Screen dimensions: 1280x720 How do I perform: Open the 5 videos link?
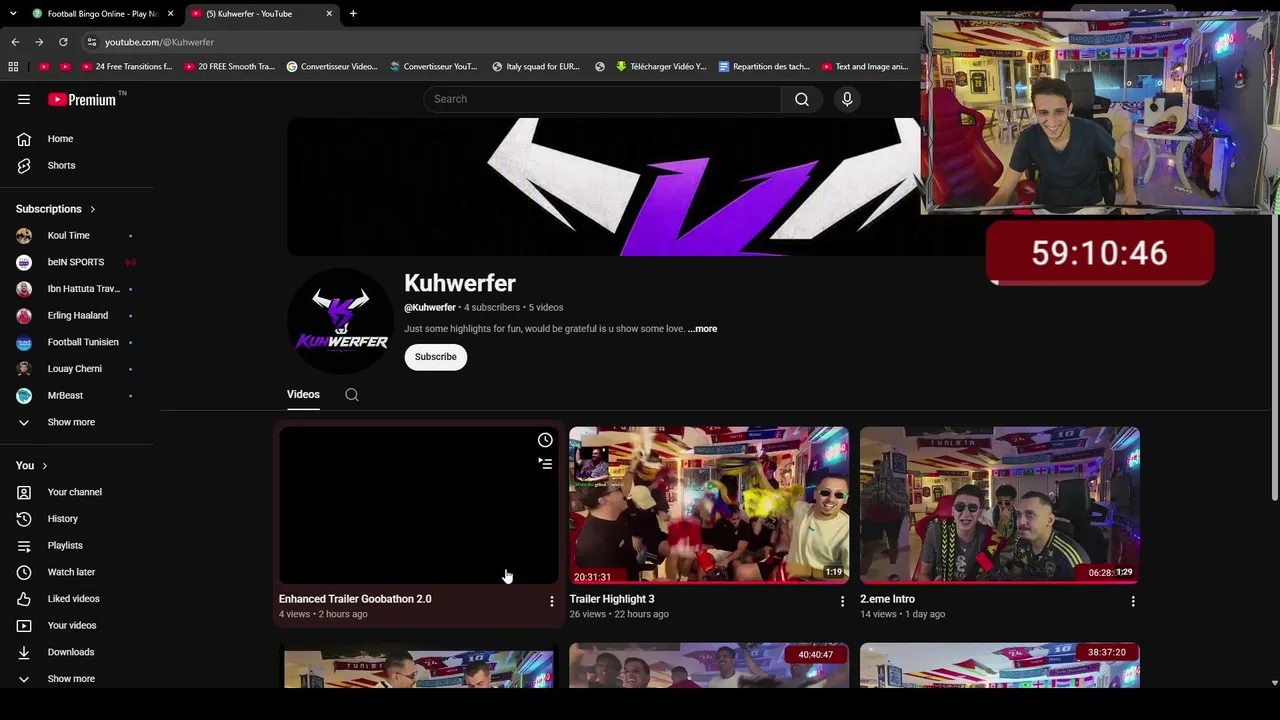(x=546, y=308)
